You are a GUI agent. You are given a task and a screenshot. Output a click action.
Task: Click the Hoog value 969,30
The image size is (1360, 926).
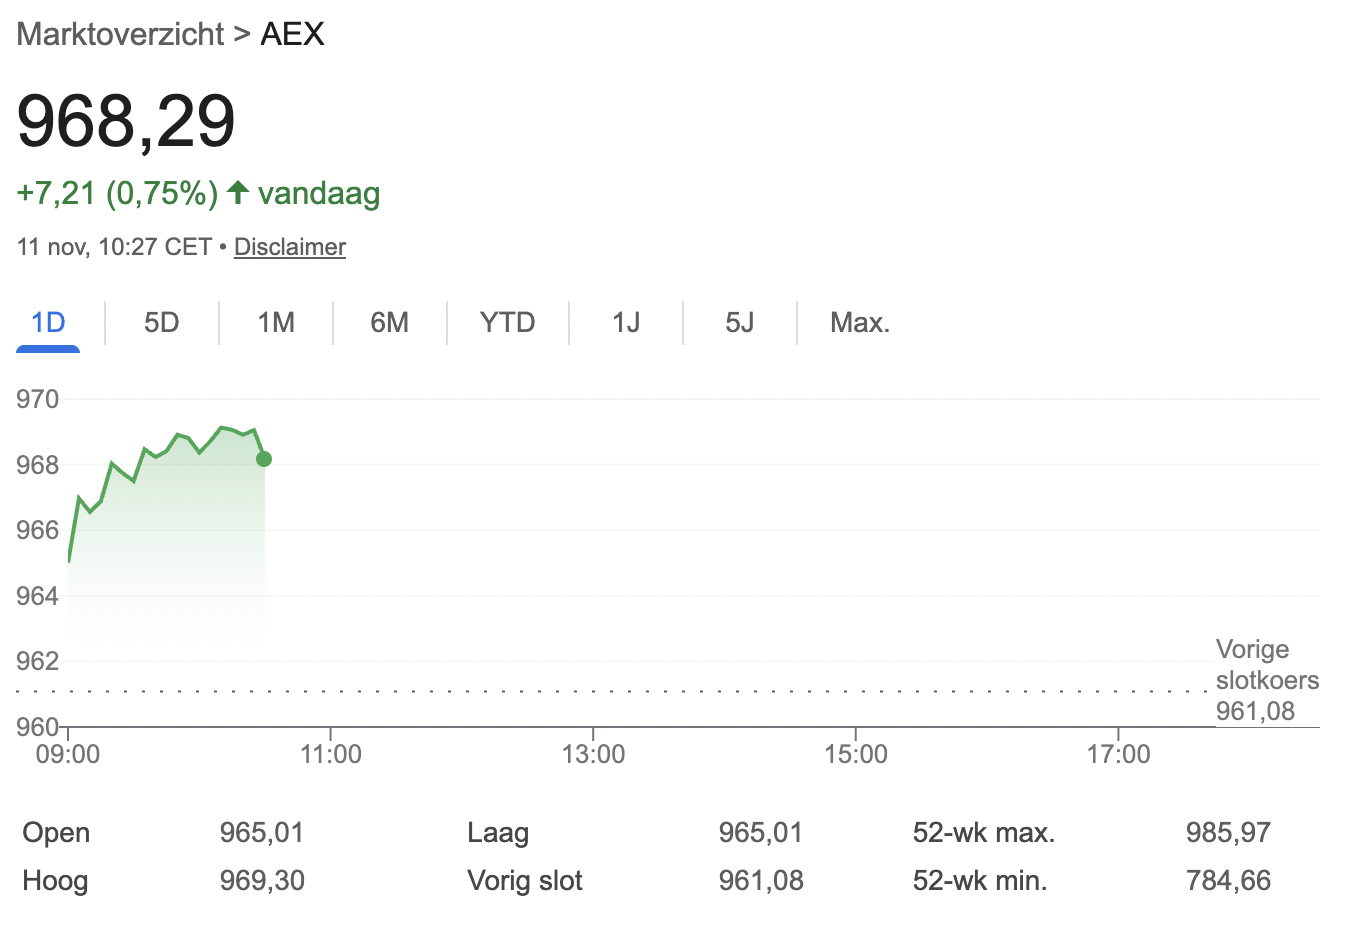261,881
